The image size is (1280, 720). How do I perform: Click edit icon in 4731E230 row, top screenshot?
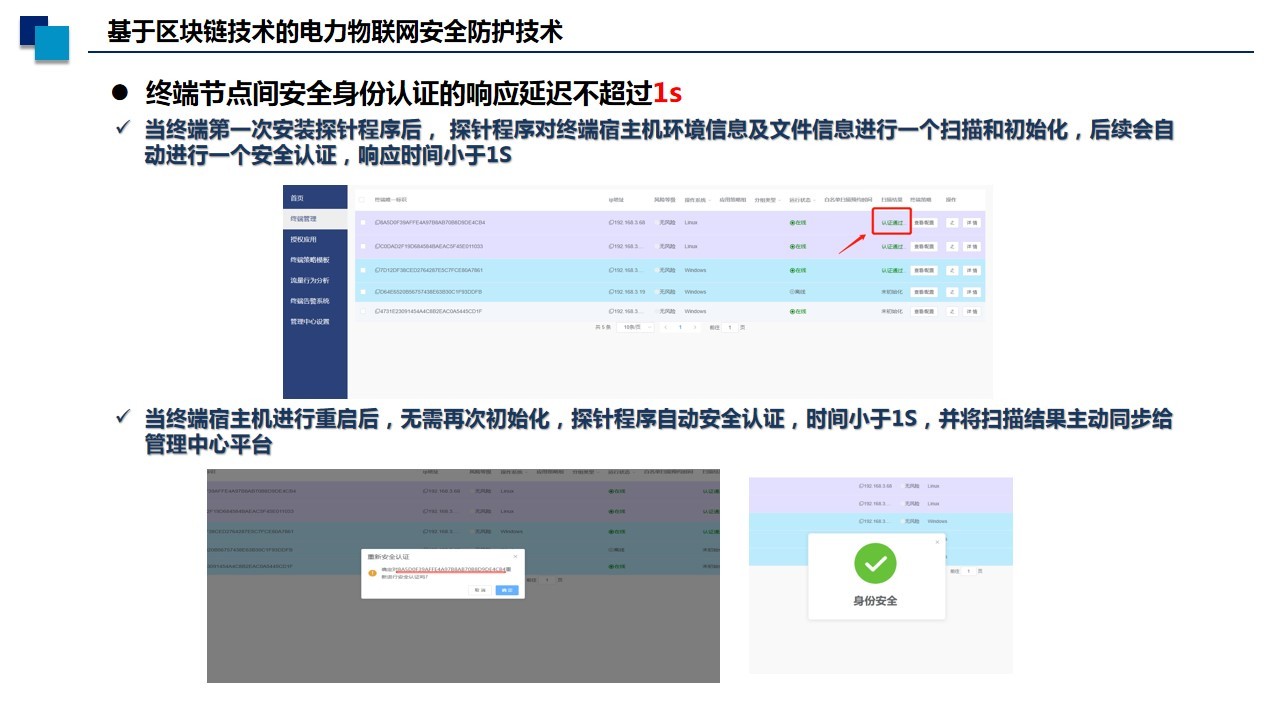pos(952,311)
